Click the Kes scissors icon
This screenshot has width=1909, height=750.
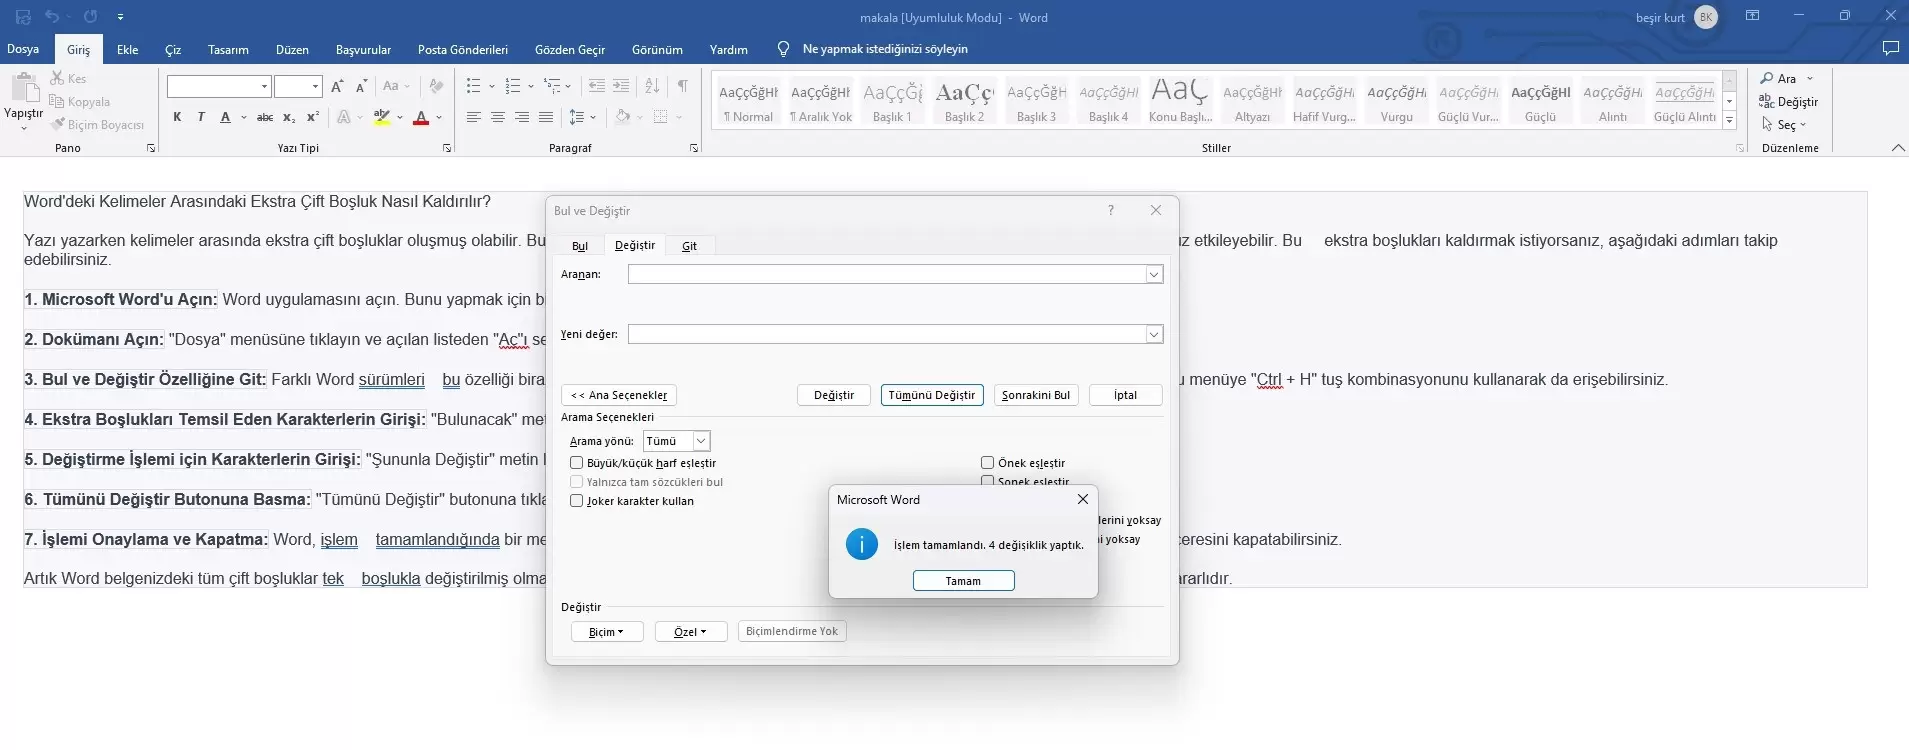click(x=57, y=78)
